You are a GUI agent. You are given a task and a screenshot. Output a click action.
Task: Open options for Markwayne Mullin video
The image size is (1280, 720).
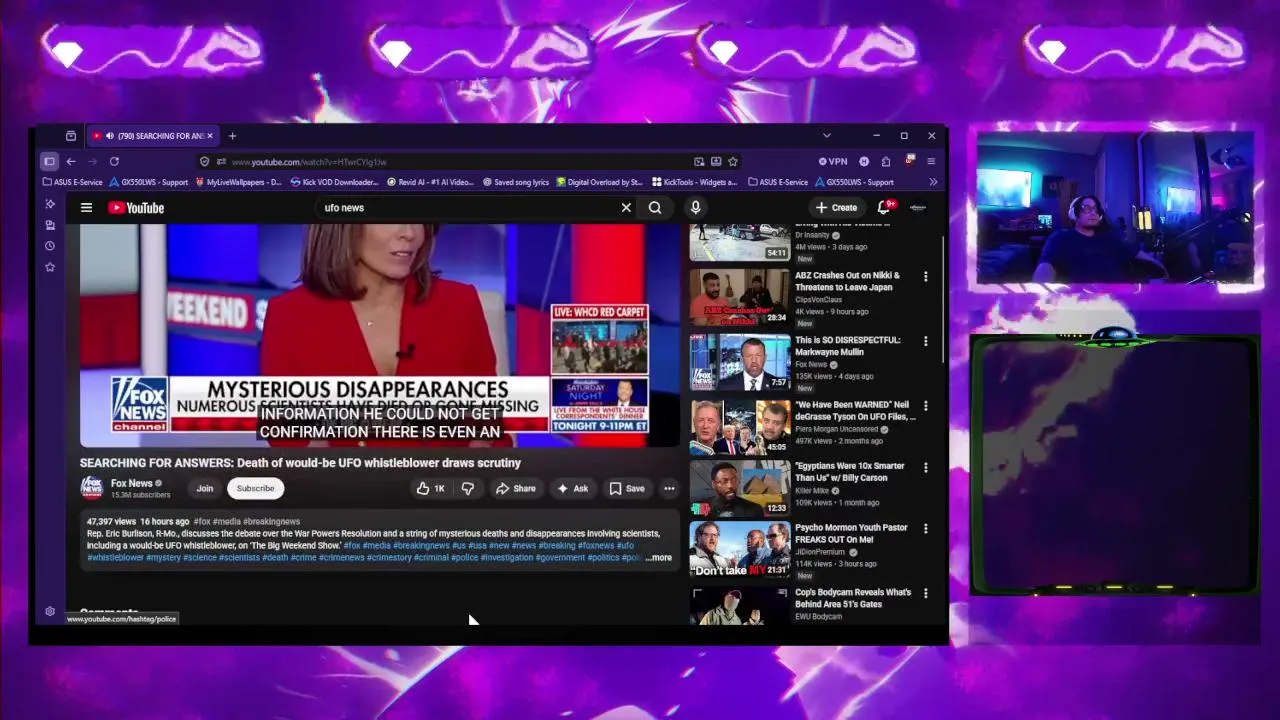click(925, 341)
